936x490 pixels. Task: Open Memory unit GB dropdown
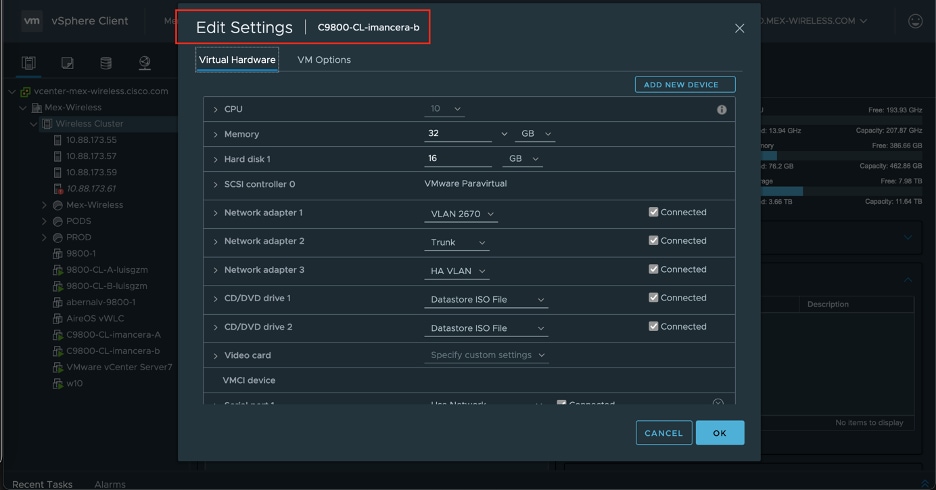535,134
